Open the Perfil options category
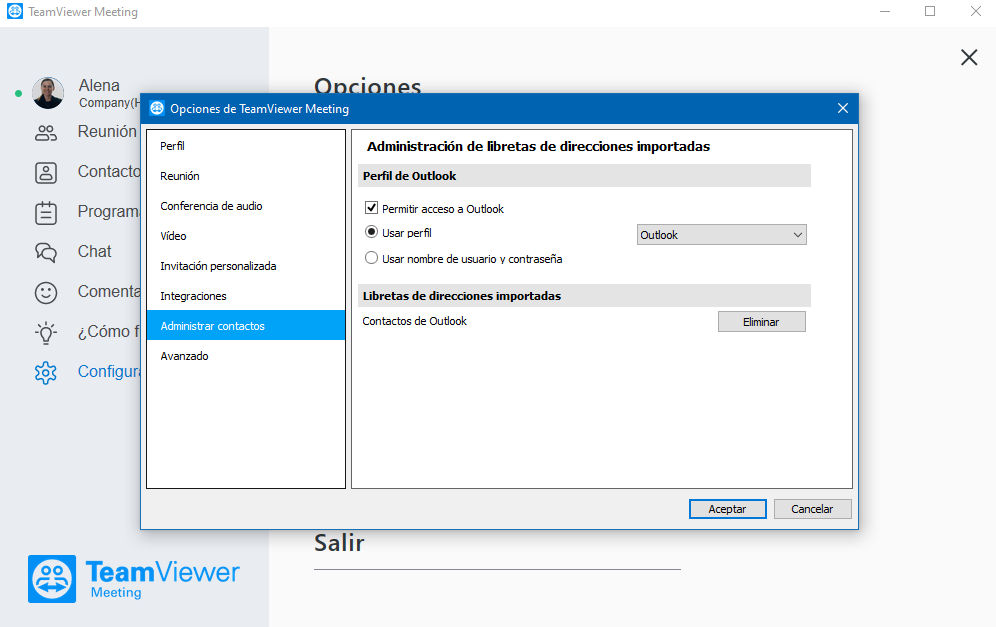996x627 pixels. coord(246,146)
